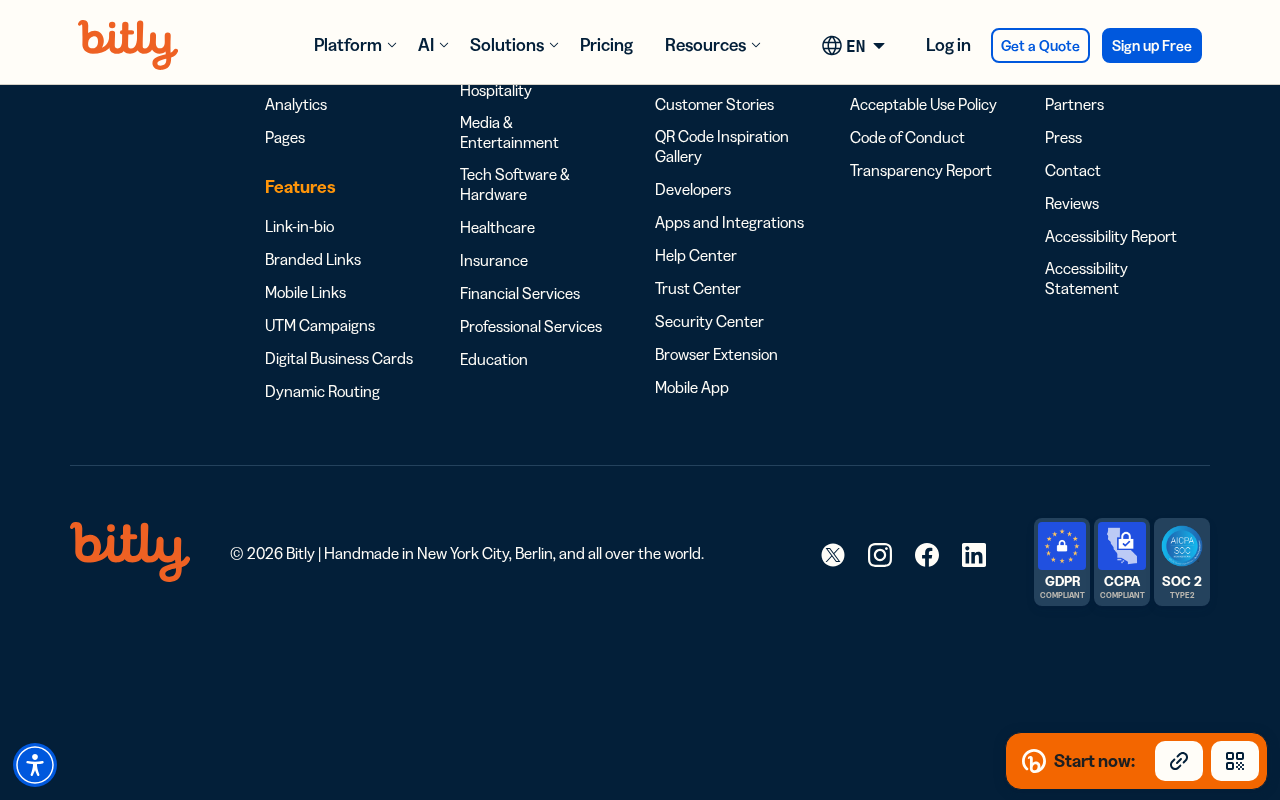
Task: Visit Bitly's Facebook page icon
Action: [927, 555]
